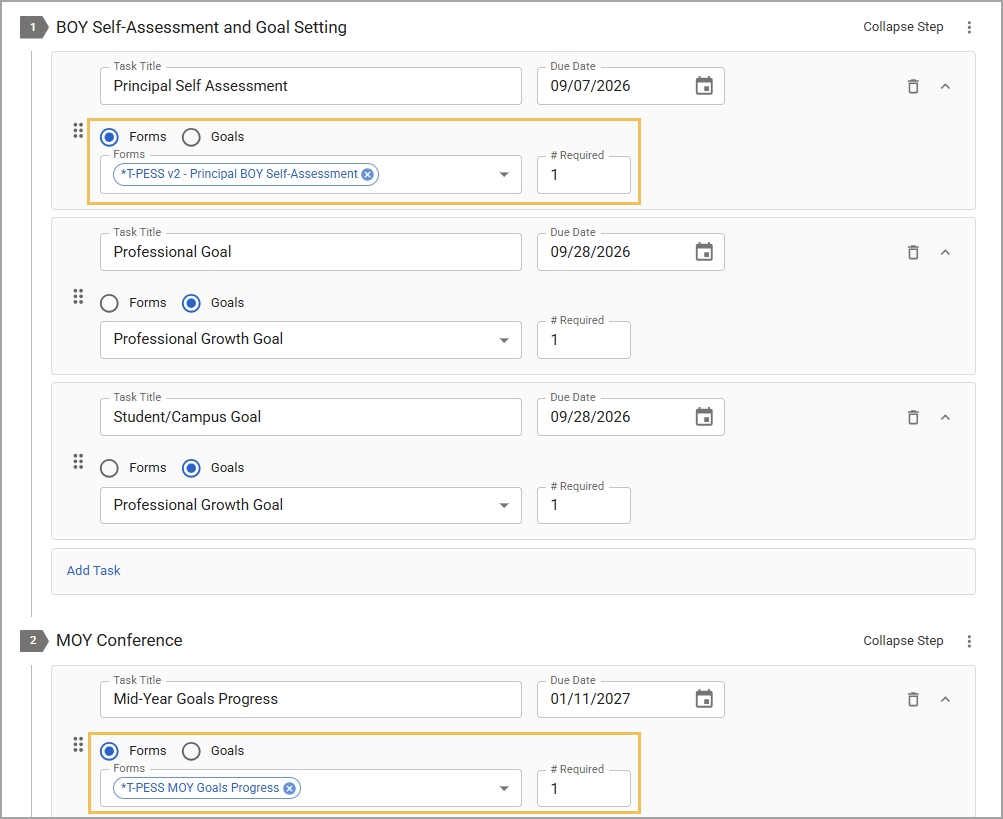The height and width of the screenshot is (819, 1003).
Task: Collapse the Principal Self Assessment task chevron
Action: (x=945, y=86)
